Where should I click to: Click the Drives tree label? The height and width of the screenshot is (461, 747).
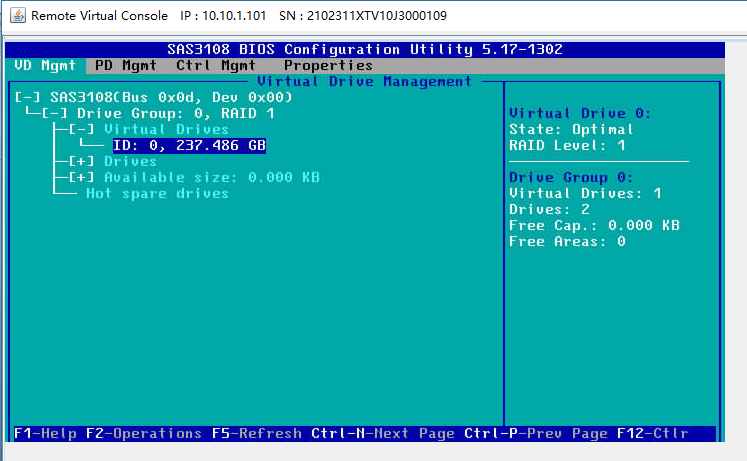[130, 161]
